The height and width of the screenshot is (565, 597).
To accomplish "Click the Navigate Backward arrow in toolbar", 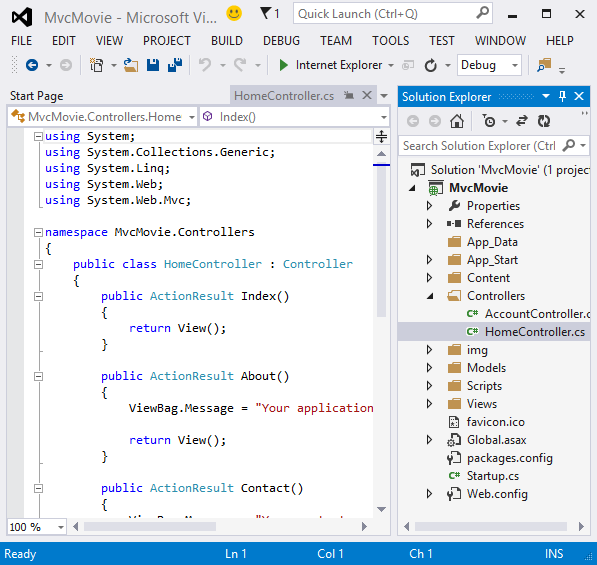I will point(32,65).
